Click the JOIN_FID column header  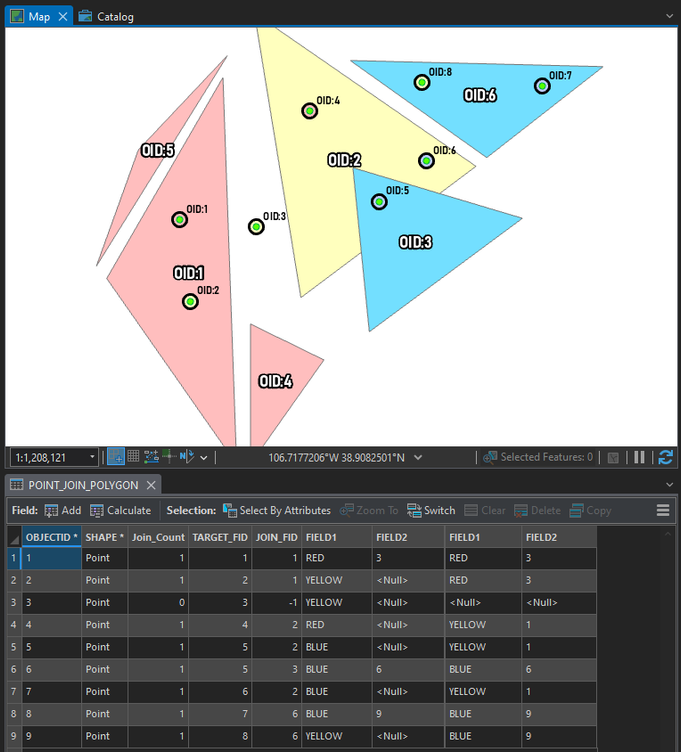click(x=277, y=537)
